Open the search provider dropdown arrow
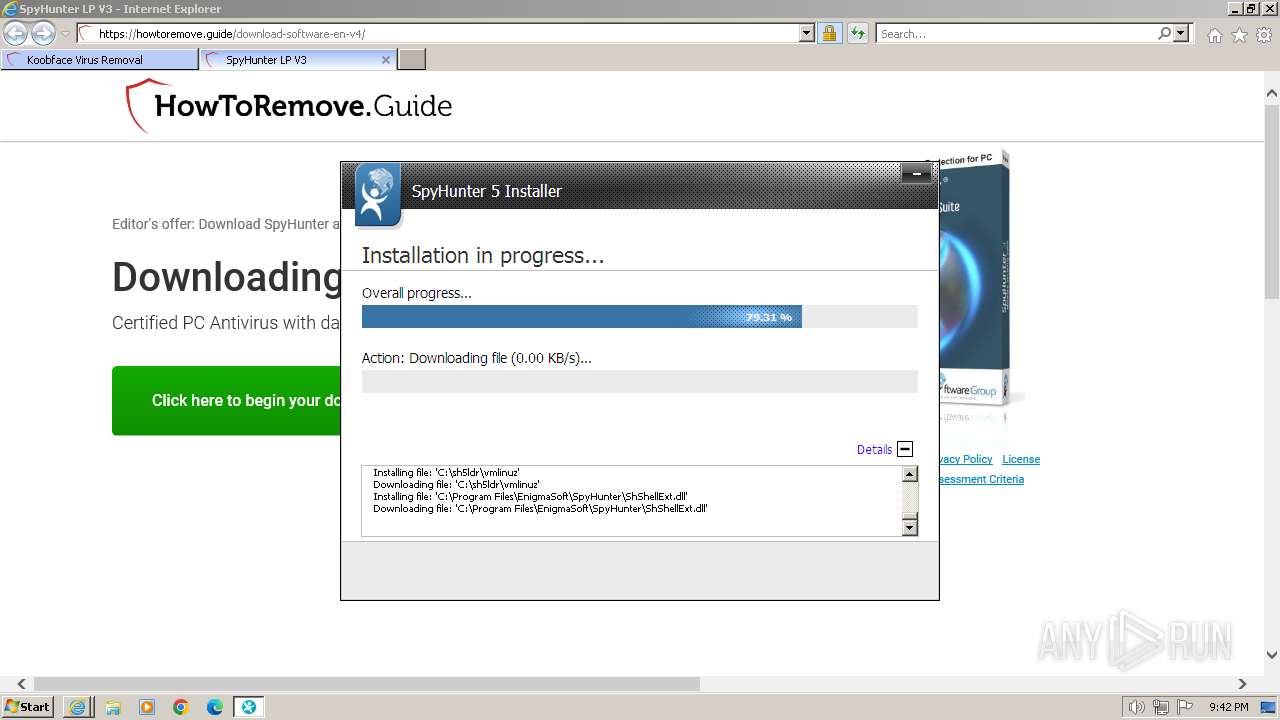Screen dimensions: 1280x720 [1181, 33]
